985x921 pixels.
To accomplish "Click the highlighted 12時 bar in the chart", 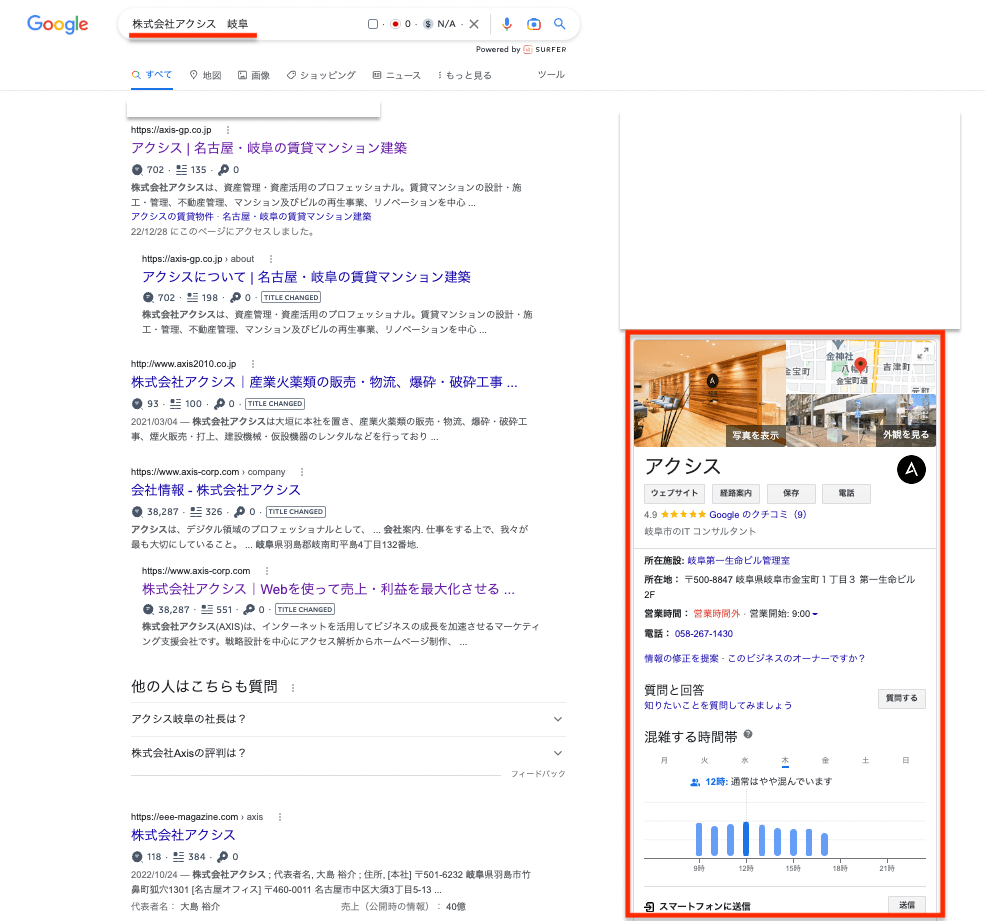I will [x=746, y=839].
